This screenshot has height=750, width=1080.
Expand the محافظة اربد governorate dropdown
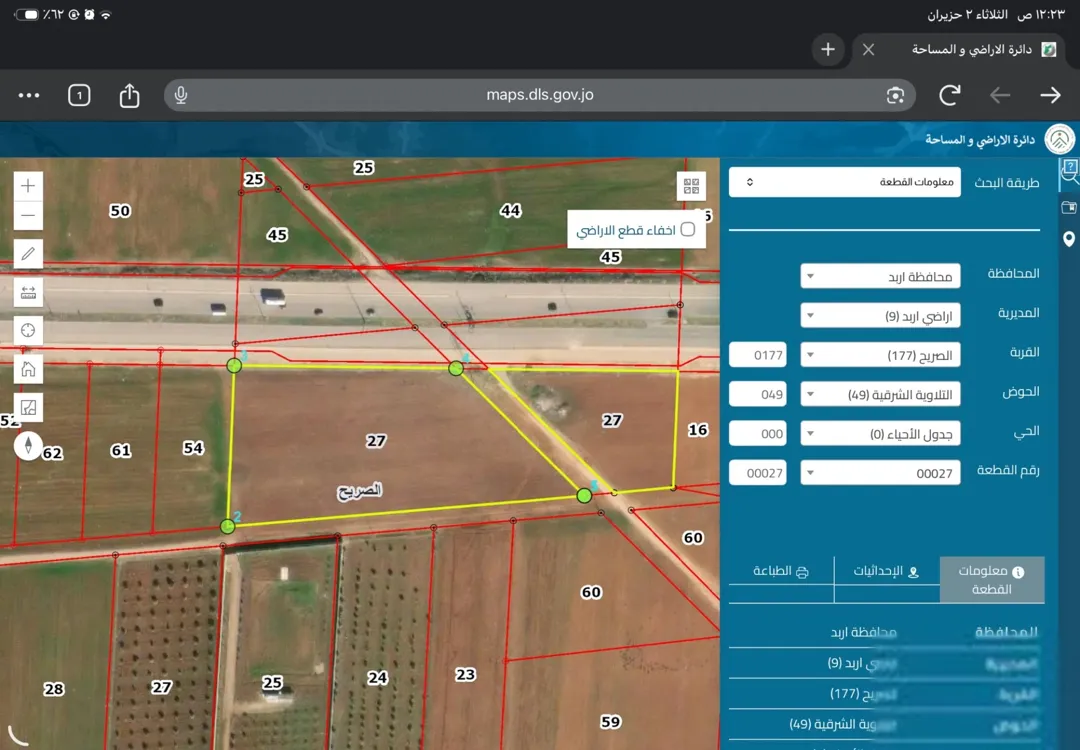[880, 276]
